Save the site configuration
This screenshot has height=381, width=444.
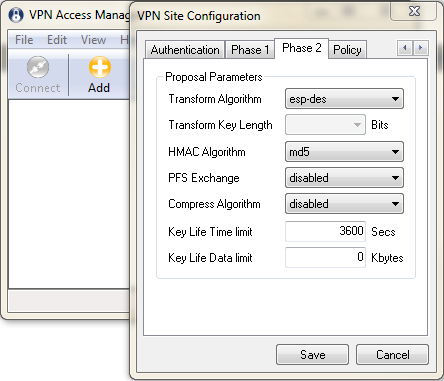pyautogui.click(x=312, y=355)
